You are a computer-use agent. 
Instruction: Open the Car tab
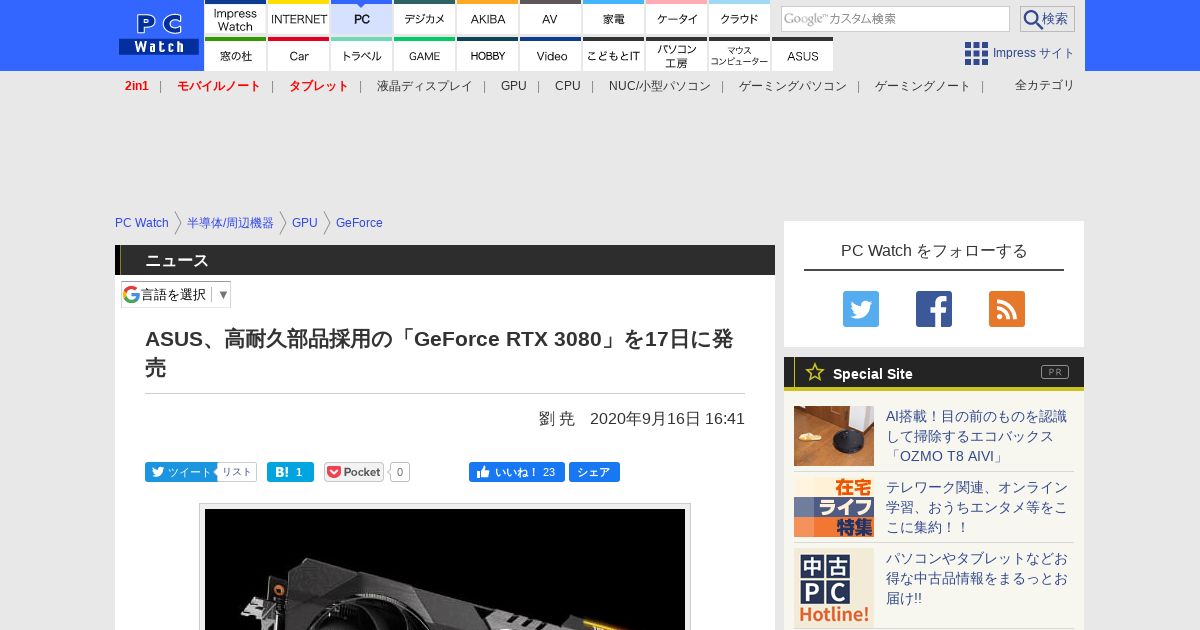pos(298,55)
